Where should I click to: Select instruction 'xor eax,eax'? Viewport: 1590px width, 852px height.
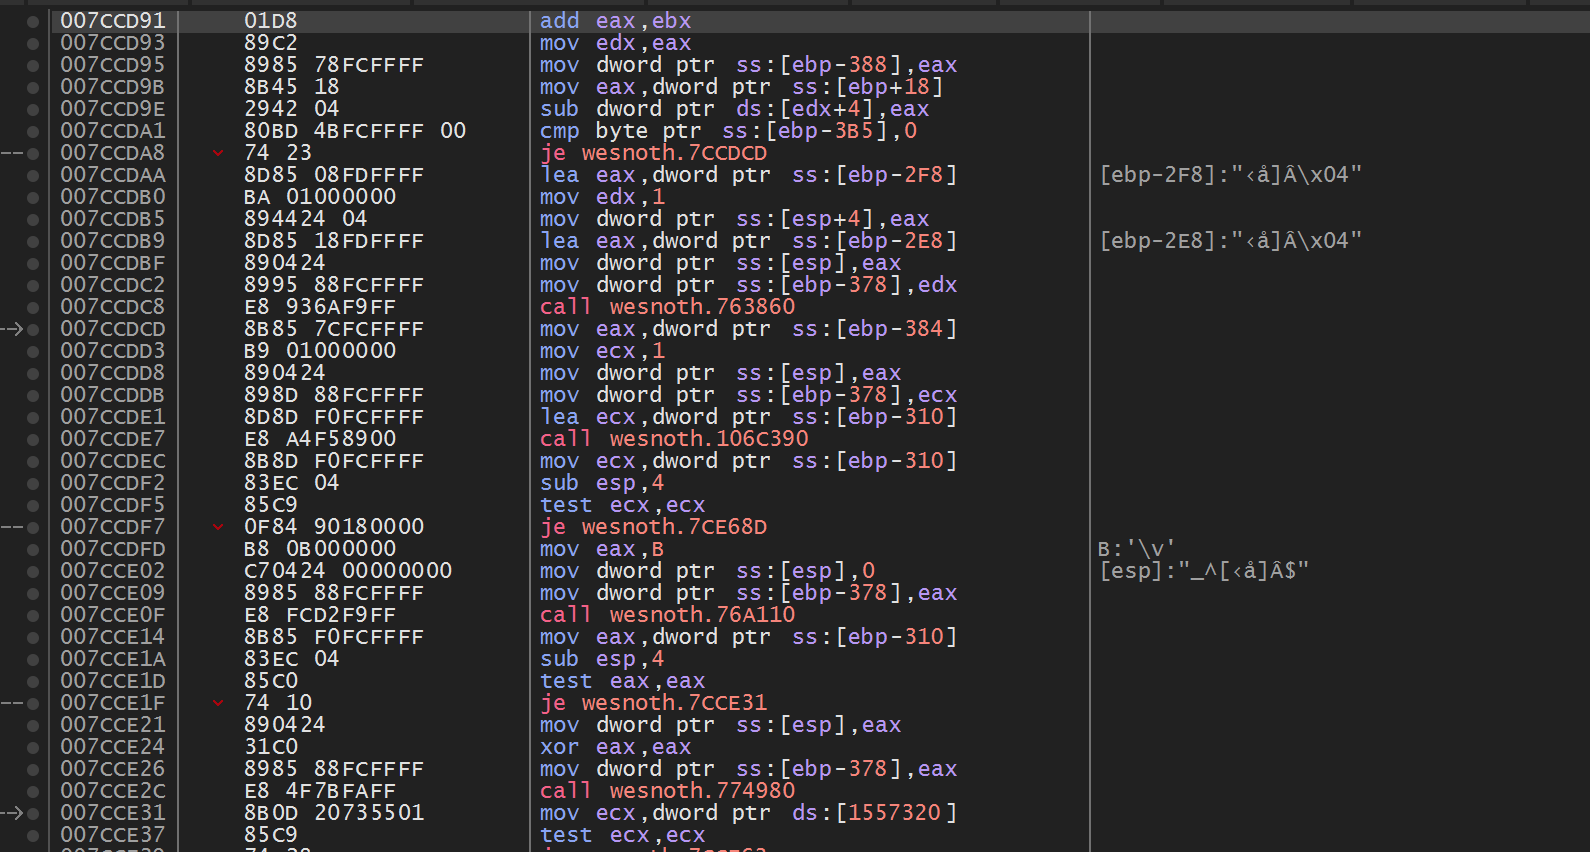coord(615,747)
